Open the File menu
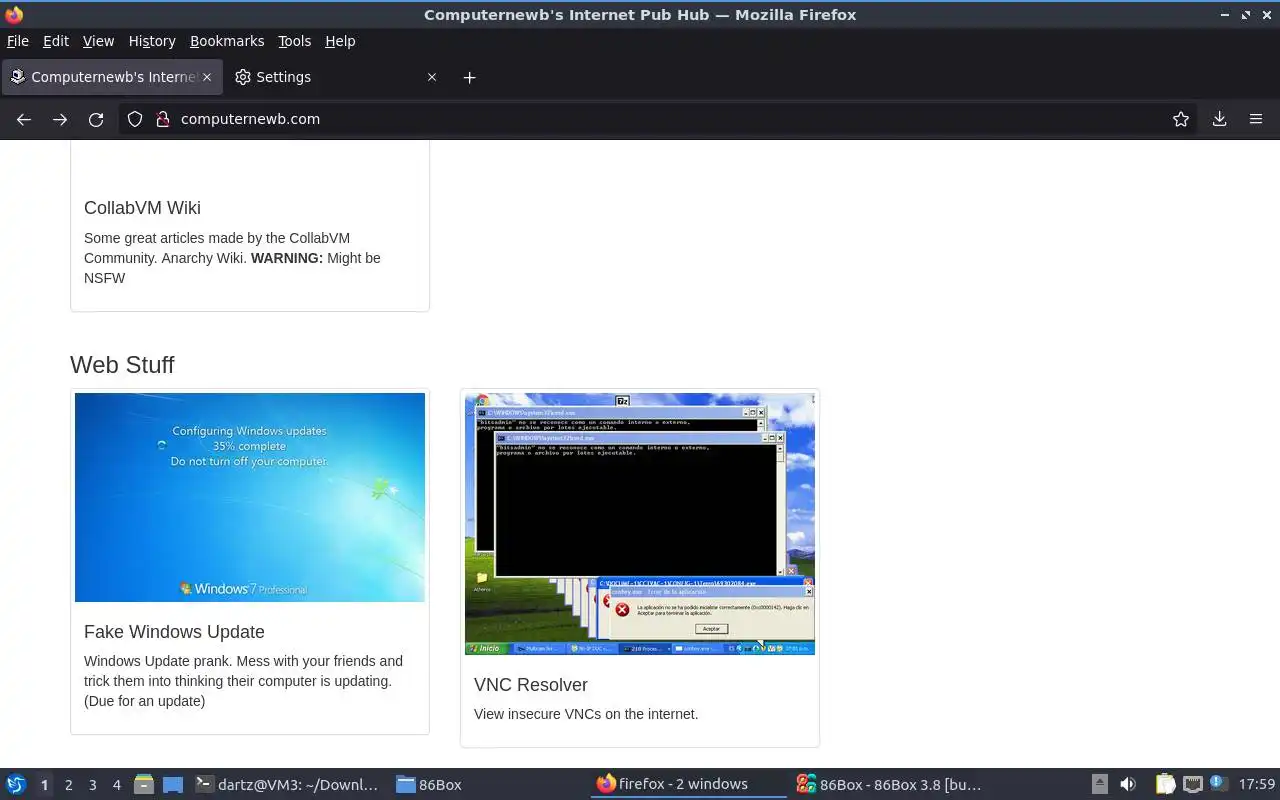Image resolution: width=1280 pixels, height=800 pixels. (x=18, y=41)
